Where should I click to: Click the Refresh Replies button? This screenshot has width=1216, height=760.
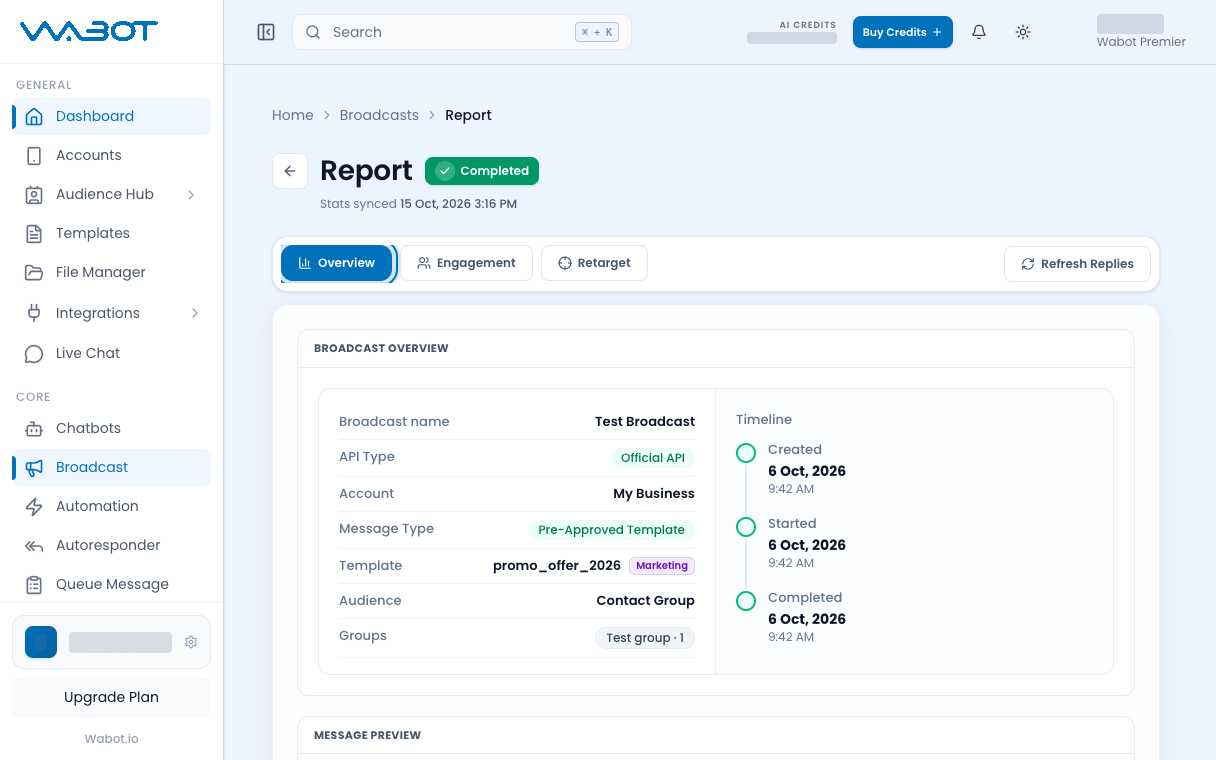tap(1077, 264)
